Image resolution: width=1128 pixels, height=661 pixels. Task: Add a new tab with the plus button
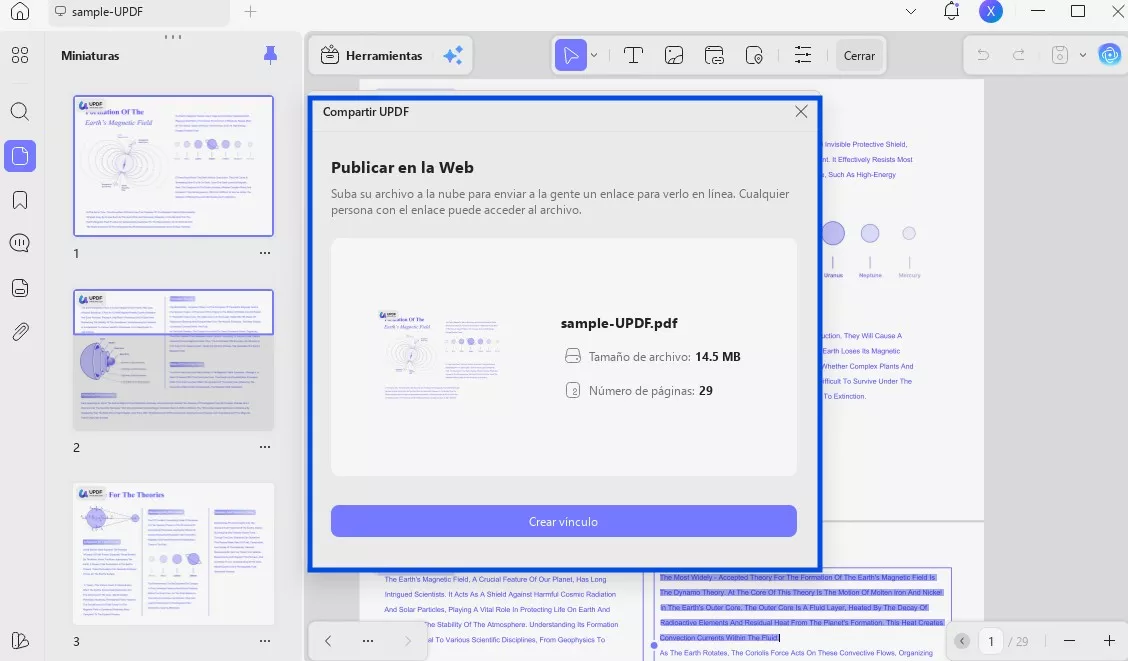click(x=250, y=12)
